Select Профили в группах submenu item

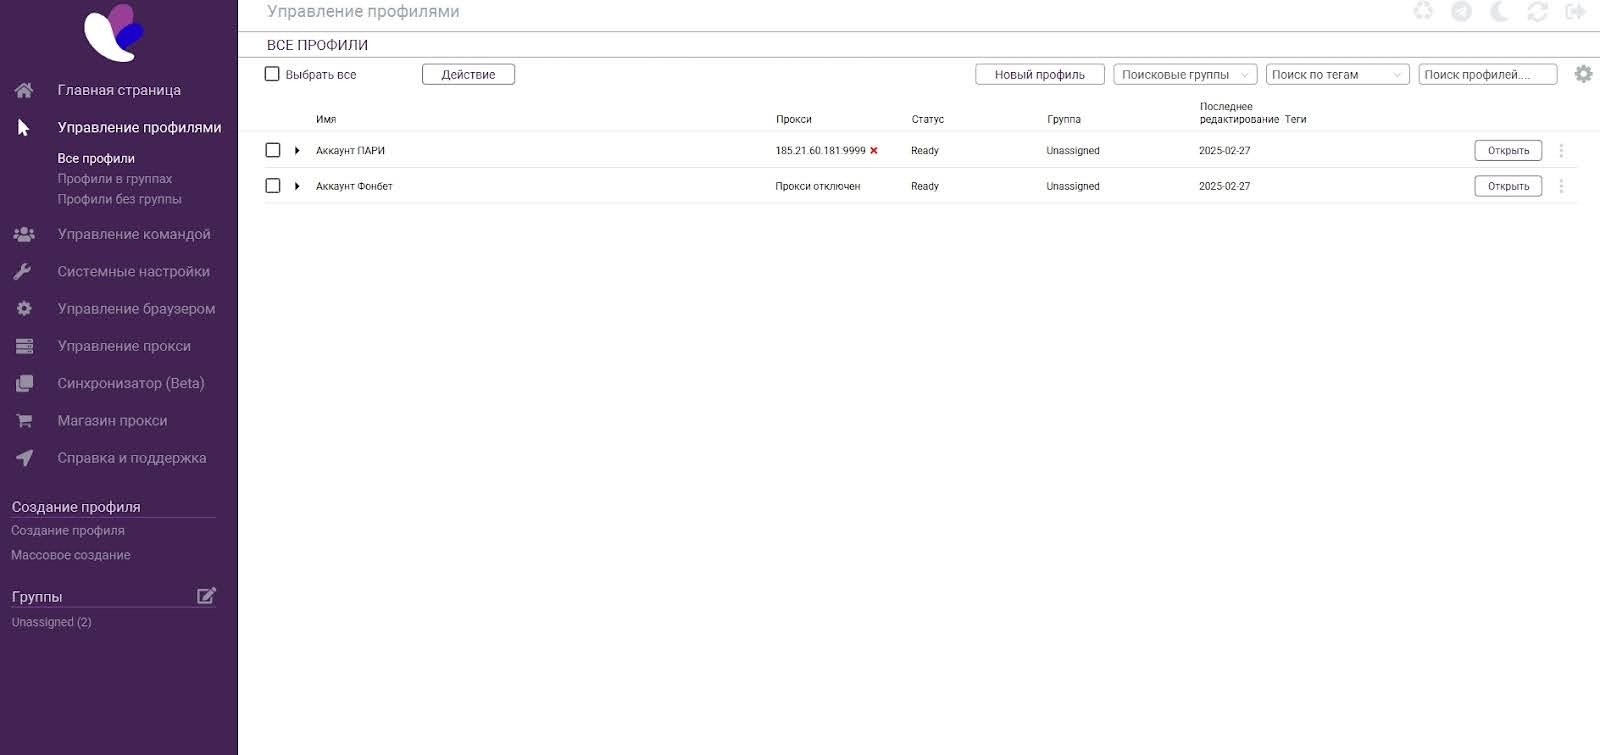click(115, 179)
